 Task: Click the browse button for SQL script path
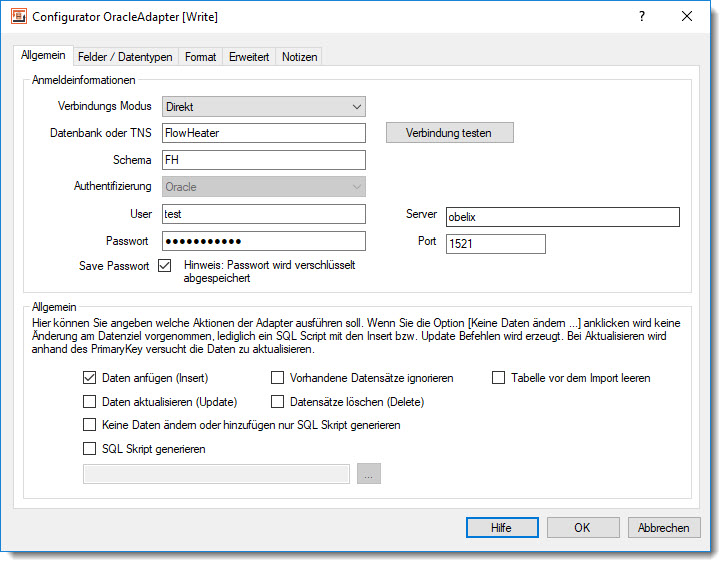369,474
